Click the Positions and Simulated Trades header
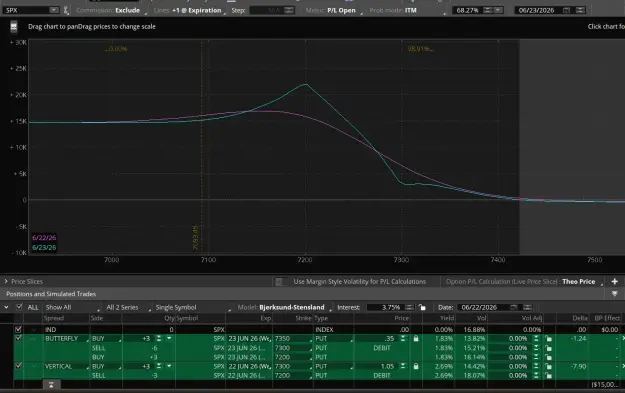 point(51,294)
